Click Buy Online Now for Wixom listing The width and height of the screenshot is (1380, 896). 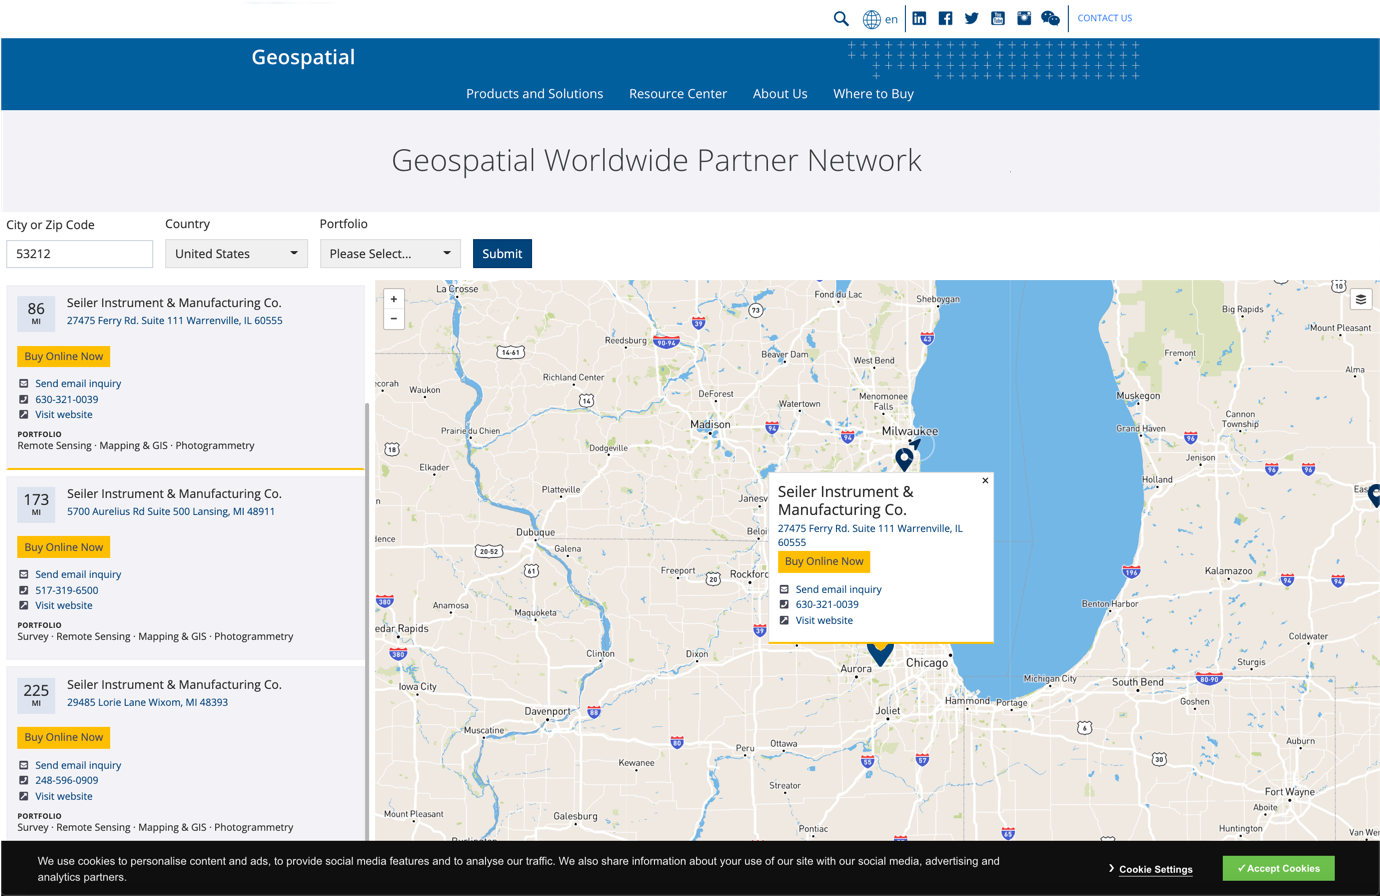click(x=64, y=737)
